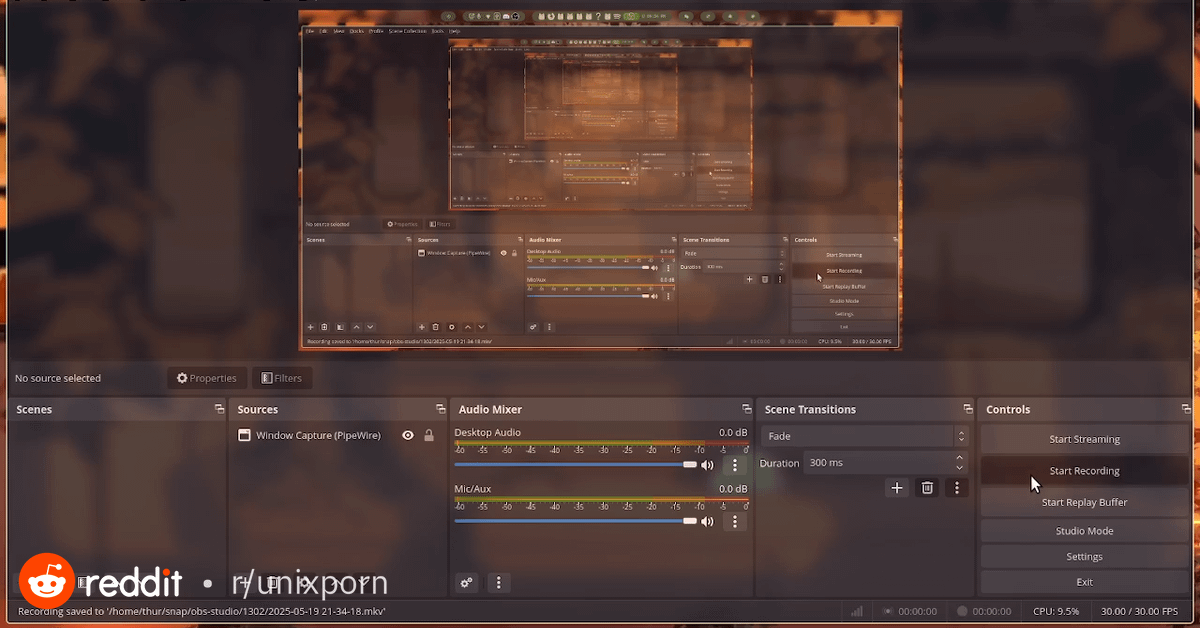Viewport: 1200px width, 628px height.
Task: Click the OBS preview canvas
Action: coord(600,180)
